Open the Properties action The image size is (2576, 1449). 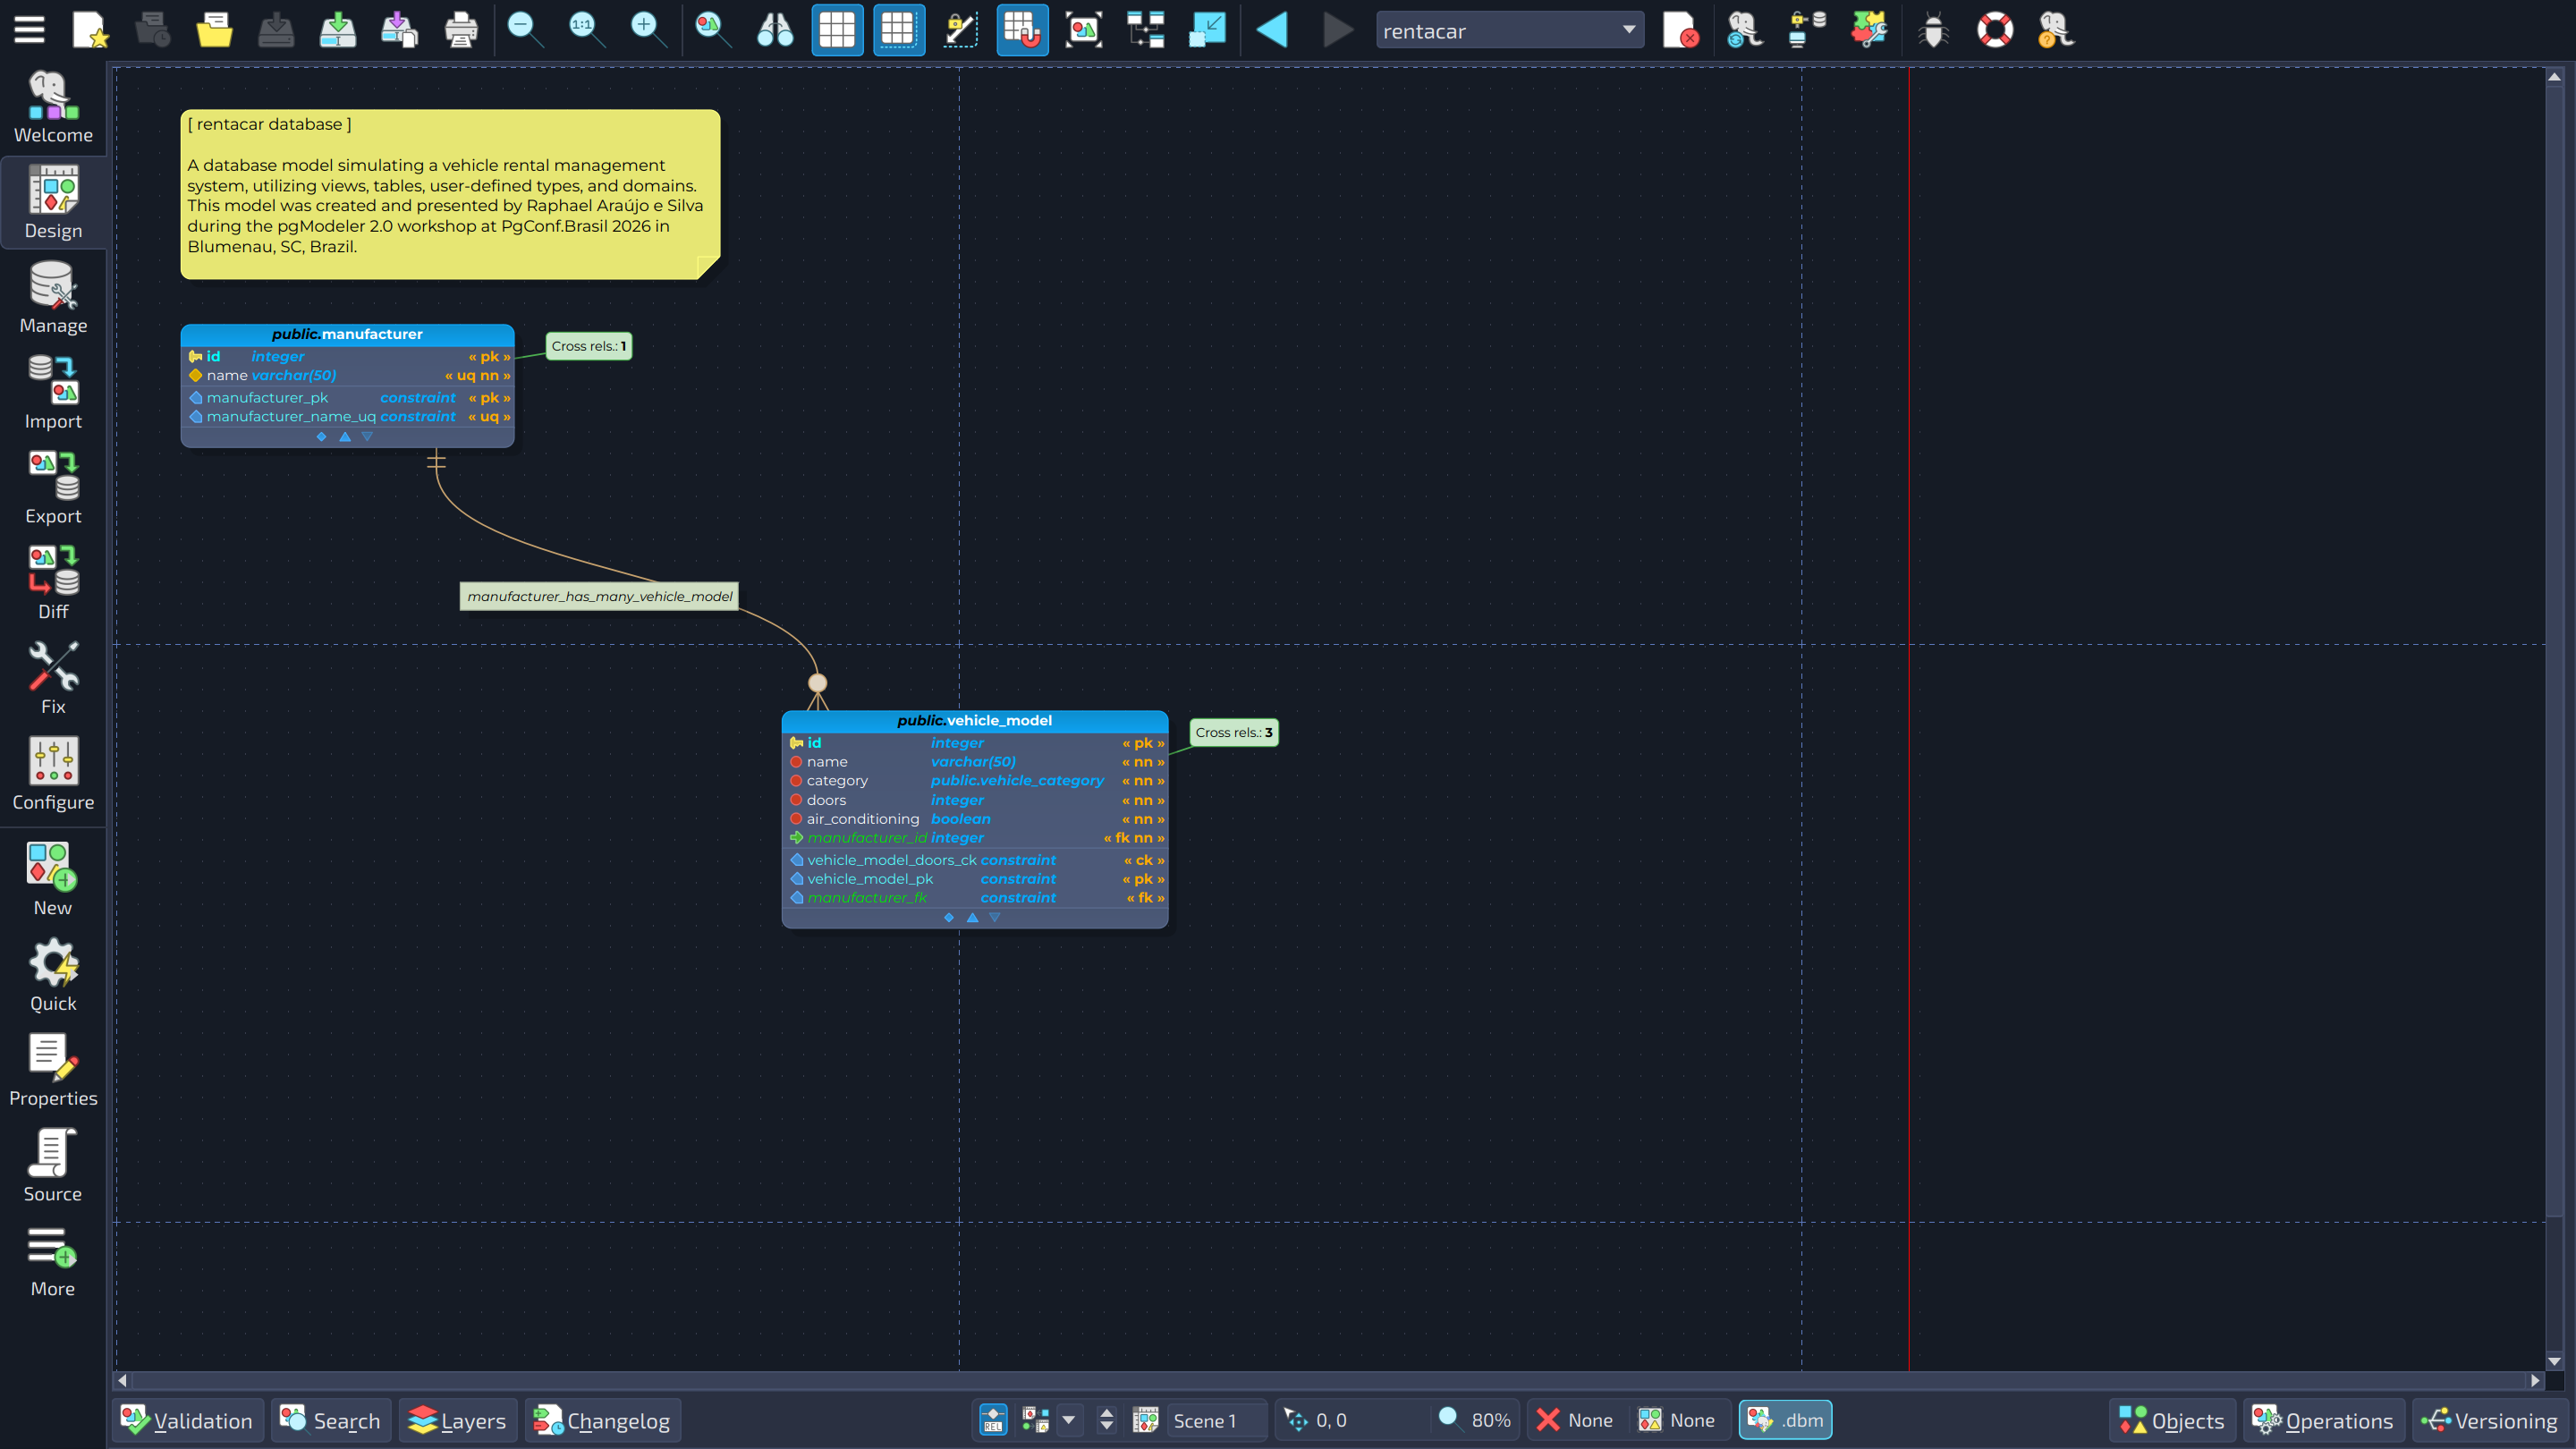pyautogui.click(x=53, y=1070)
